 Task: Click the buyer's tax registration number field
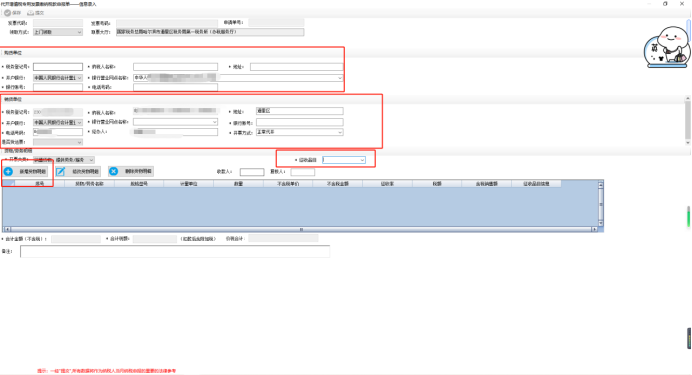click(58, 67)
